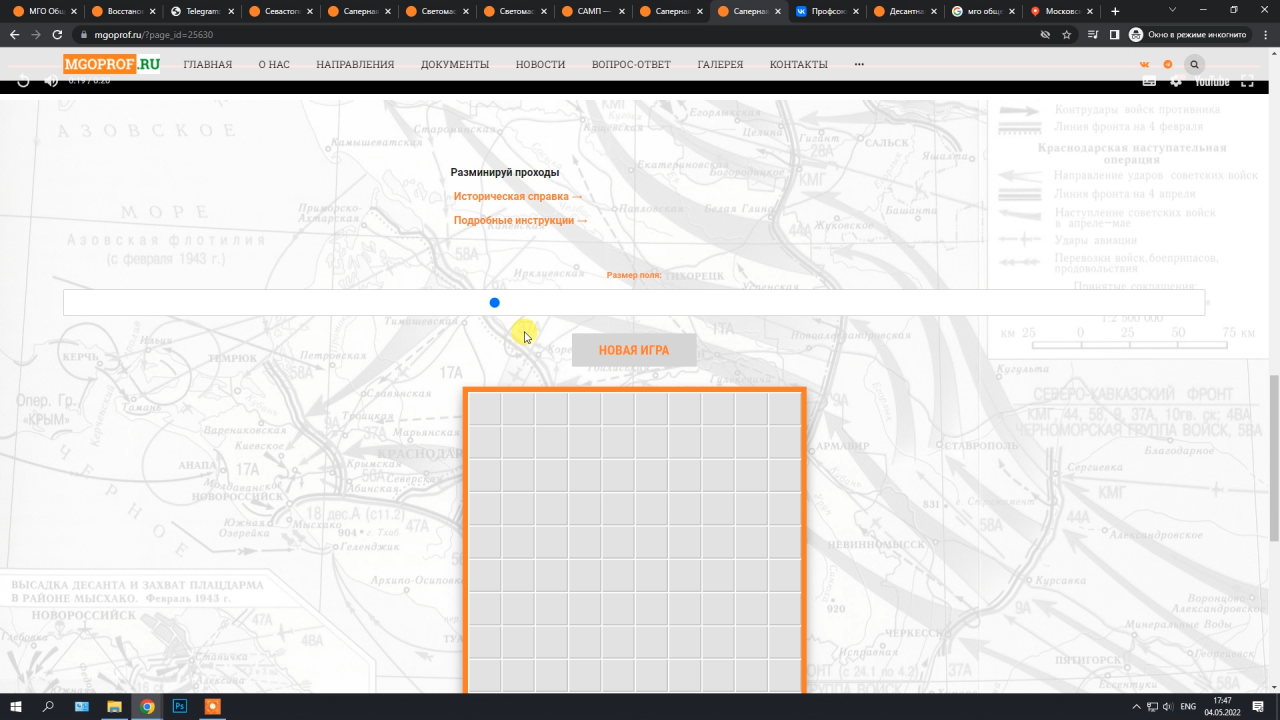
Task: Click the Telegram icon in site header
Action: (1167, 65)
